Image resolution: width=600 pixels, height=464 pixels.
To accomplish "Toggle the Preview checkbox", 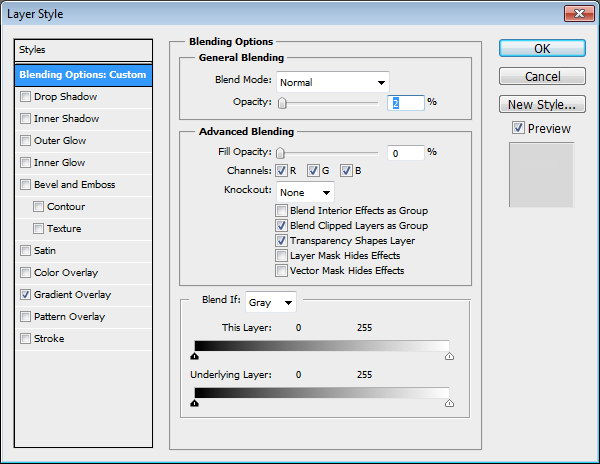I will [x=517, y=128].
